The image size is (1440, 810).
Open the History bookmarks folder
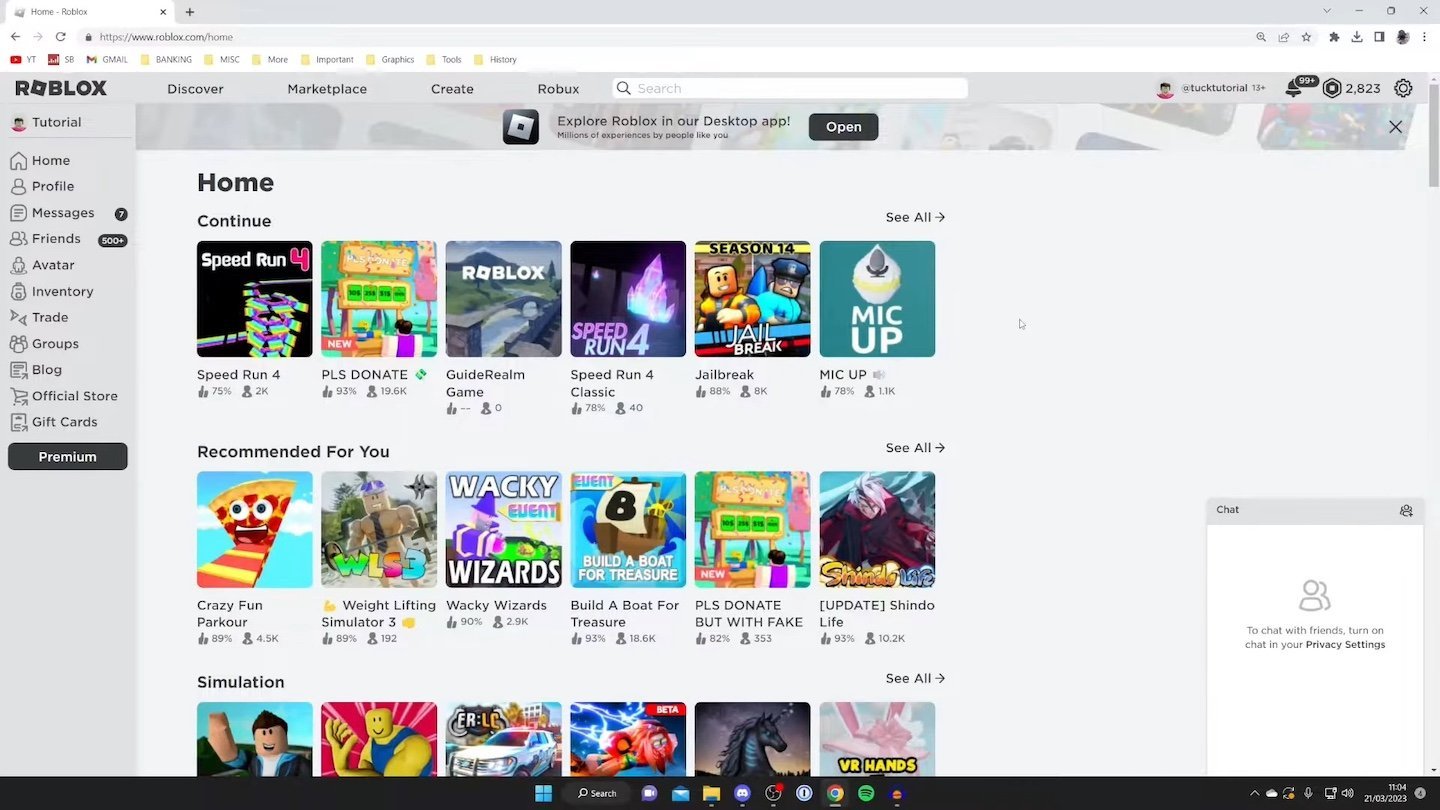495,60
